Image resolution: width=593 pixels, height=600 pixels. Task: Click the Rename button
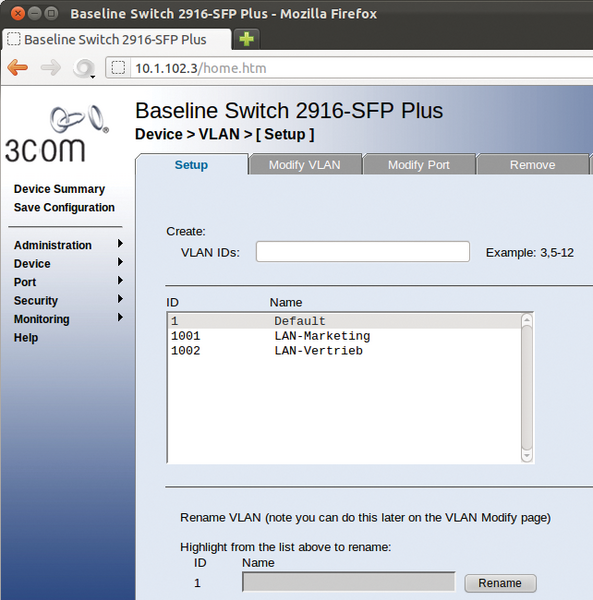500,583
